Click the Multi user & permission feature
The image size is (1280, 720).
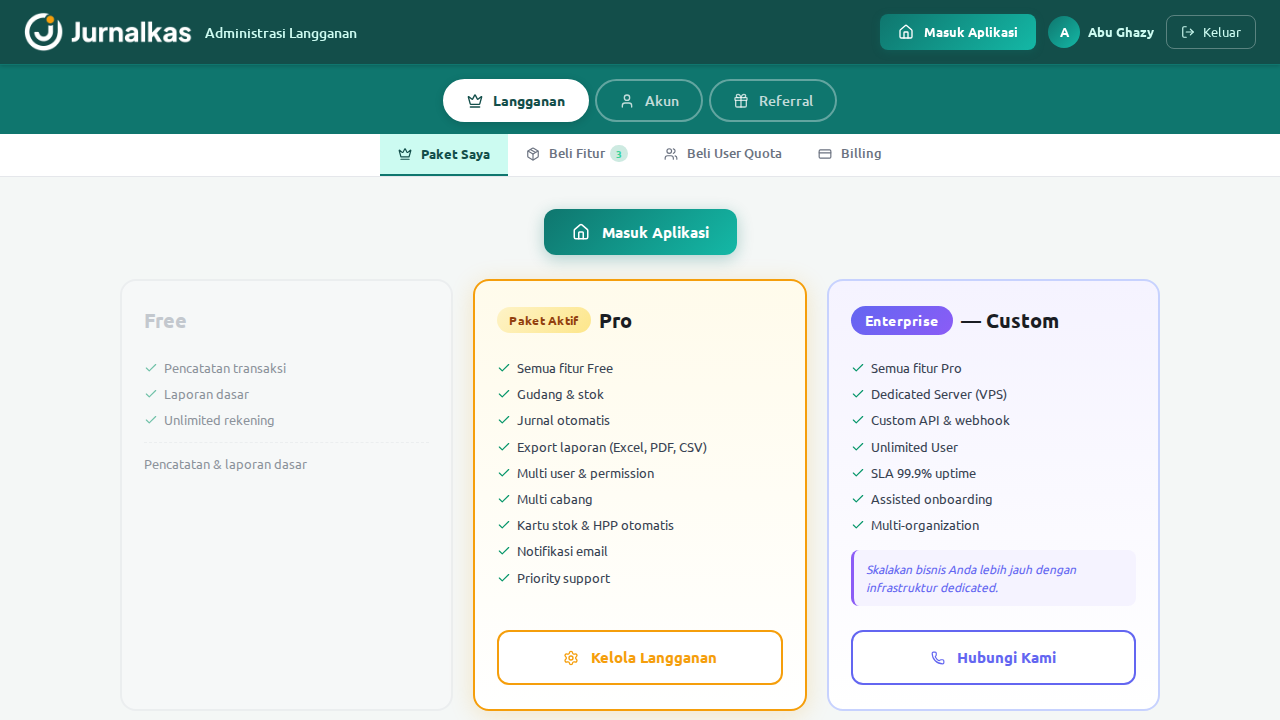click(x=585, y=473)
